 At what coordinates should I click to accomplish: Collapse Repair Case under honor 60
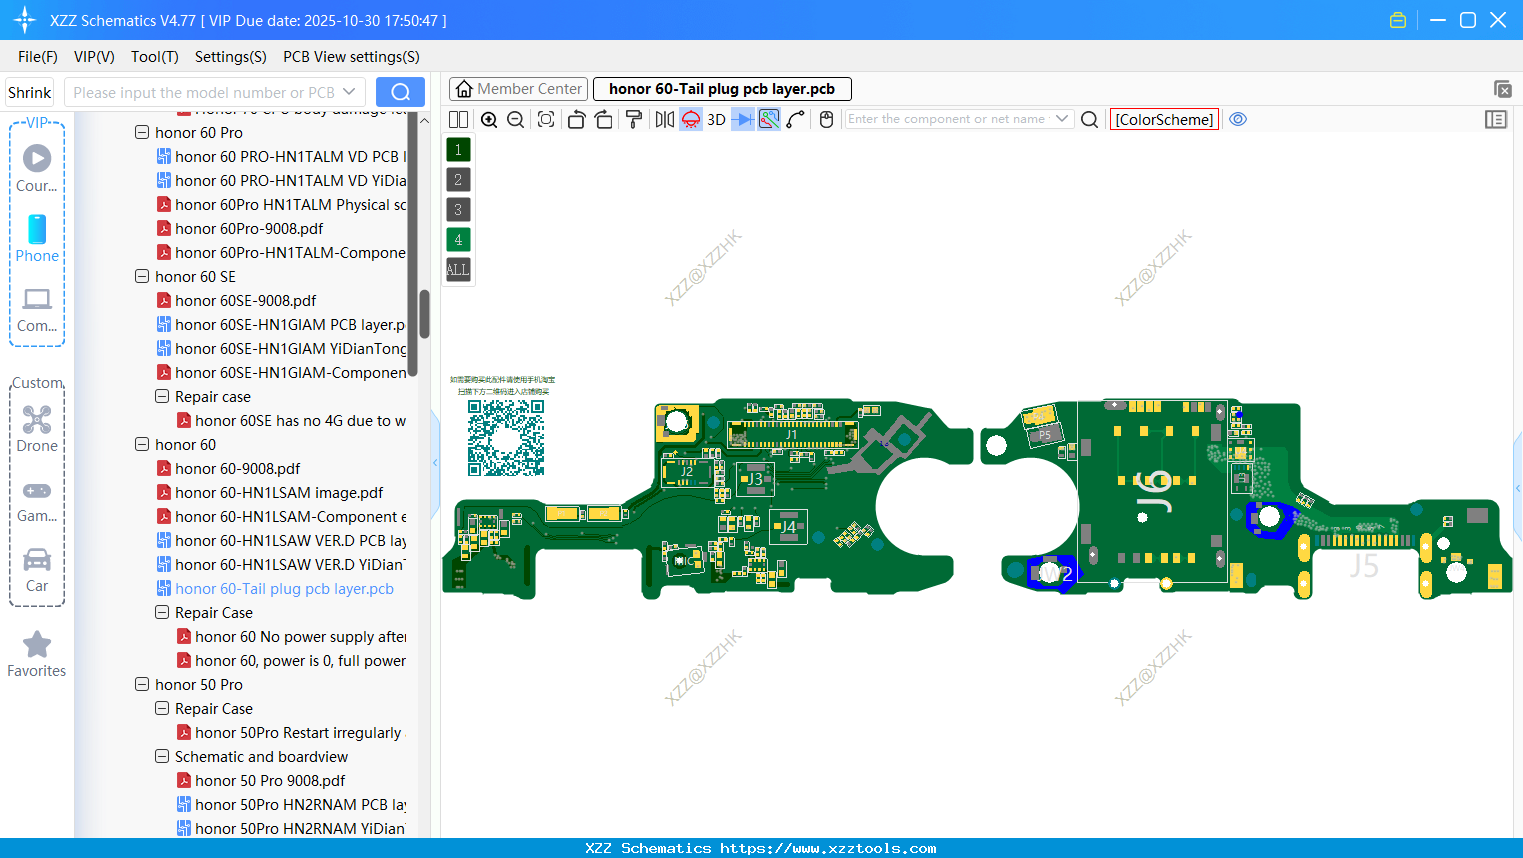click(x=162, y=612)
